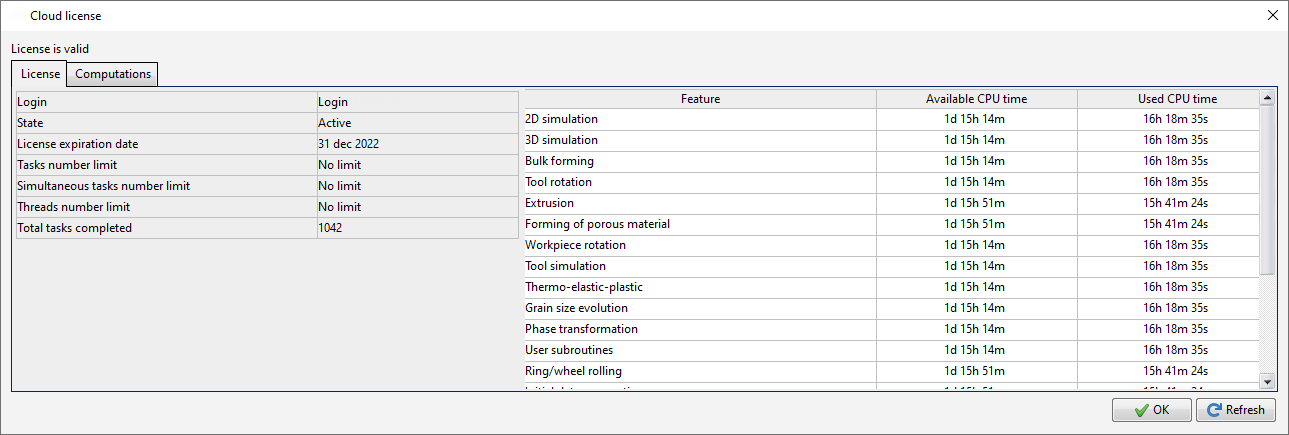Select the License tab
This screenshot has height=435, width=1289.
tap(40, 74)
